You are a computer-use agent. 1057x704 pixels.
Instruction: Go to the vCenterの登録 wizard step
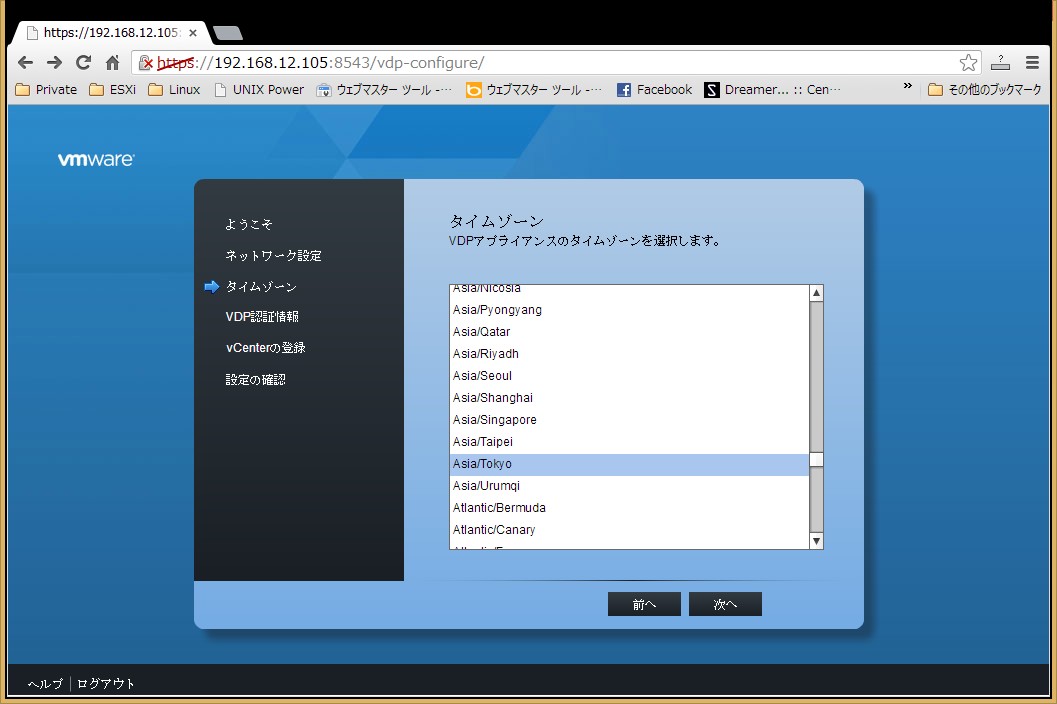(266, 348)
